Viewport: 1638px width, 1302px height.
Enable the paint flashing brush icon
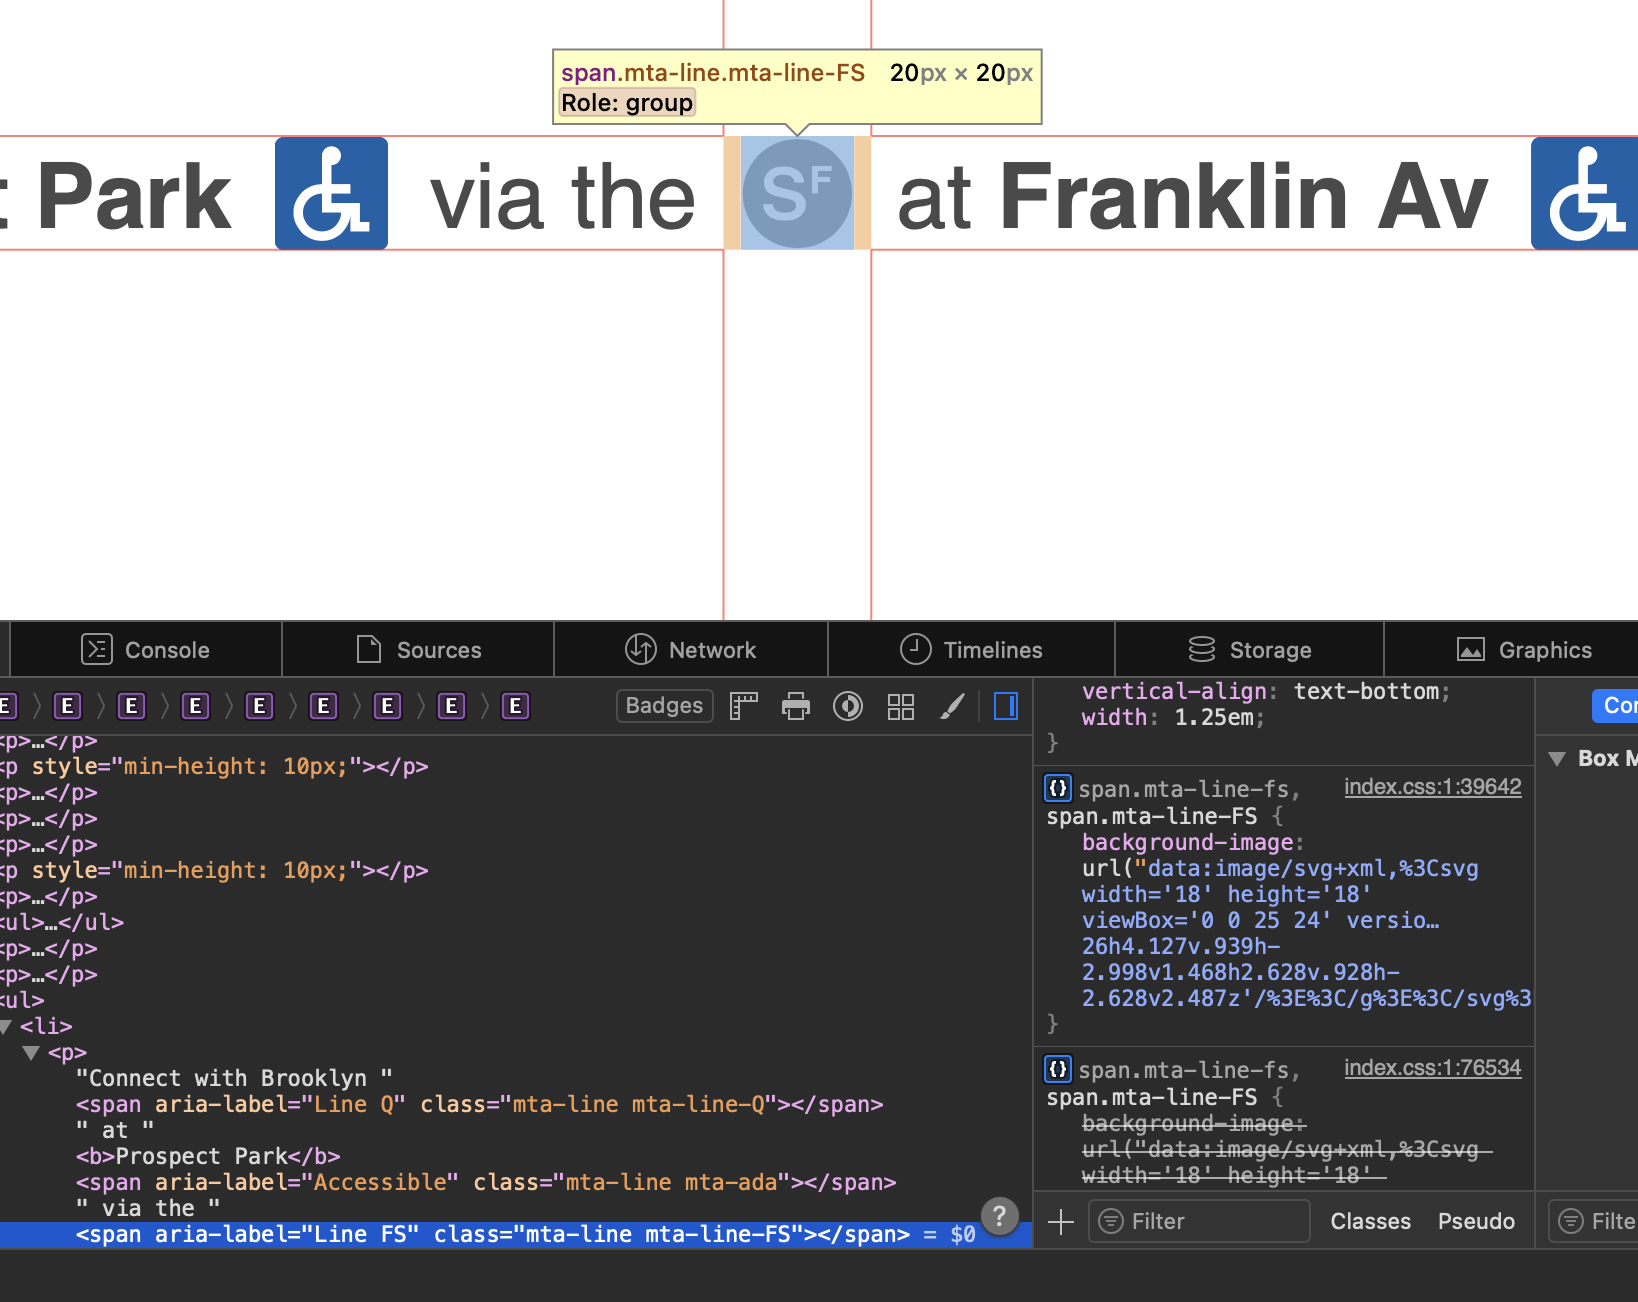pos(953,706)
